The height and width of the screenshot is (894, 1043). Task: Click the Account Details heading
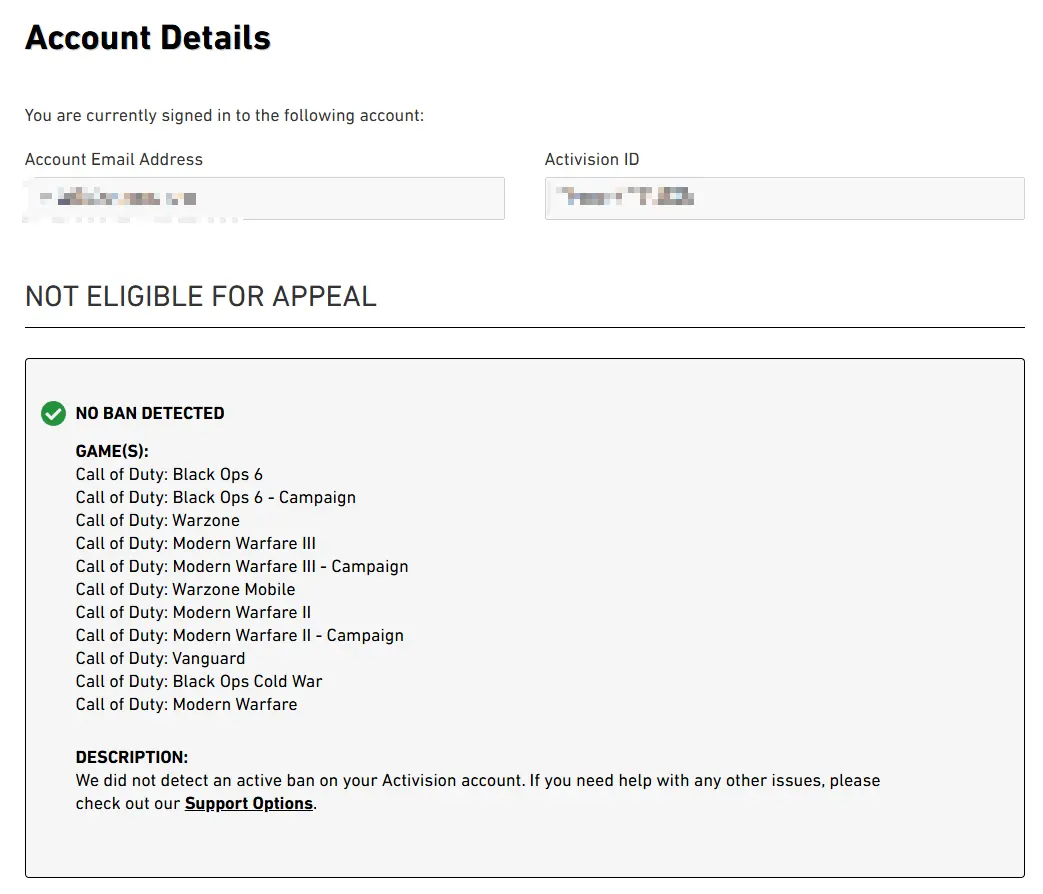coord(148,38)
